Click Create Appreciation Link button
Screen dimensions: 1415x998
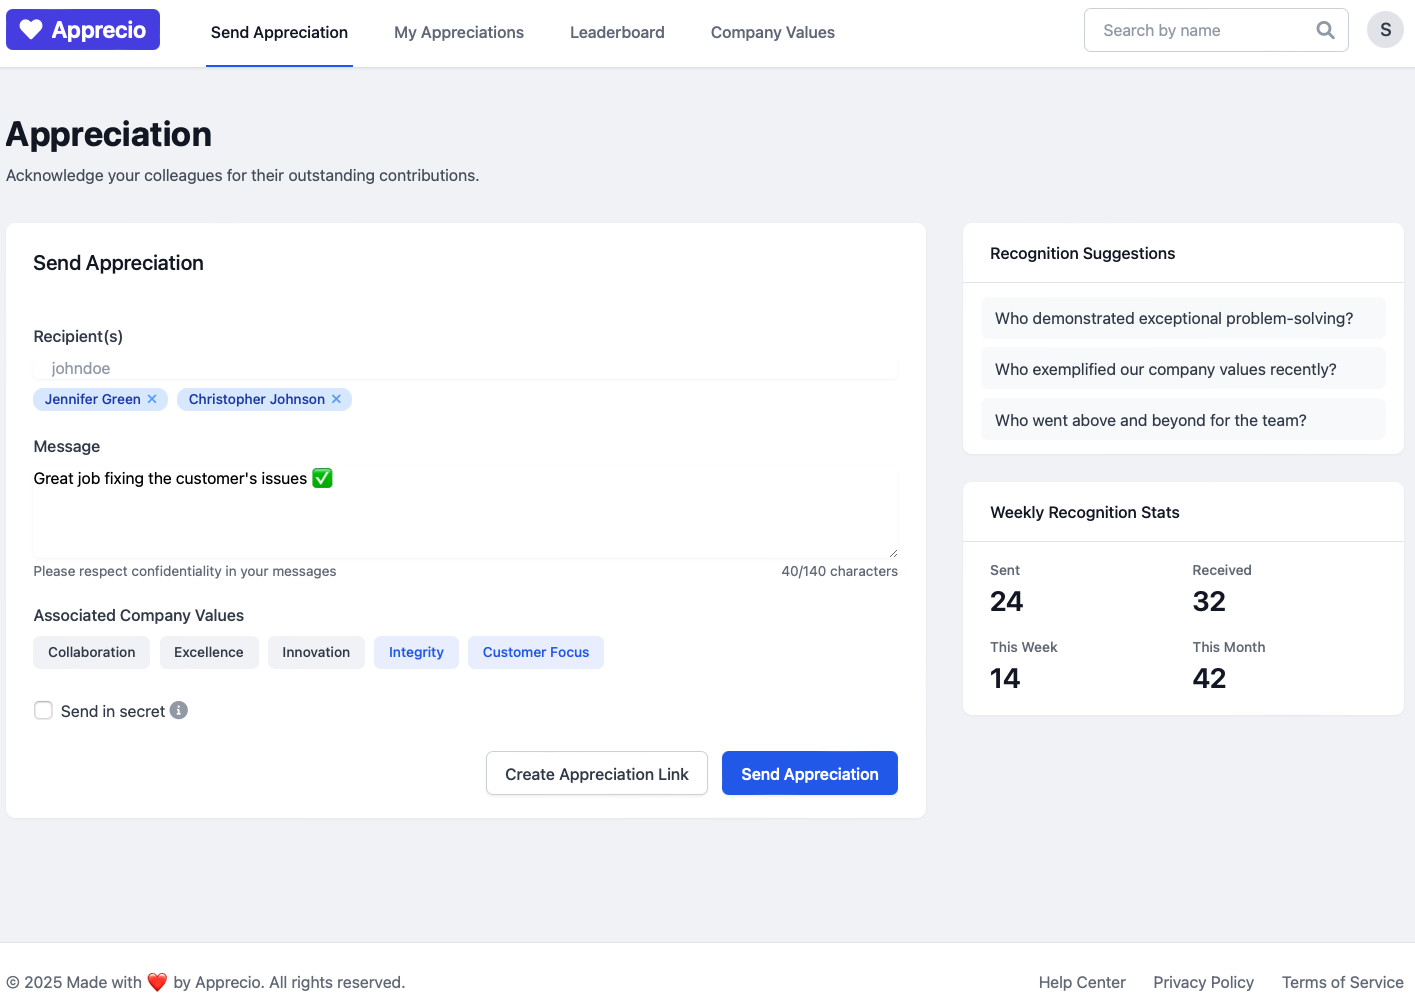coord(596,774)
